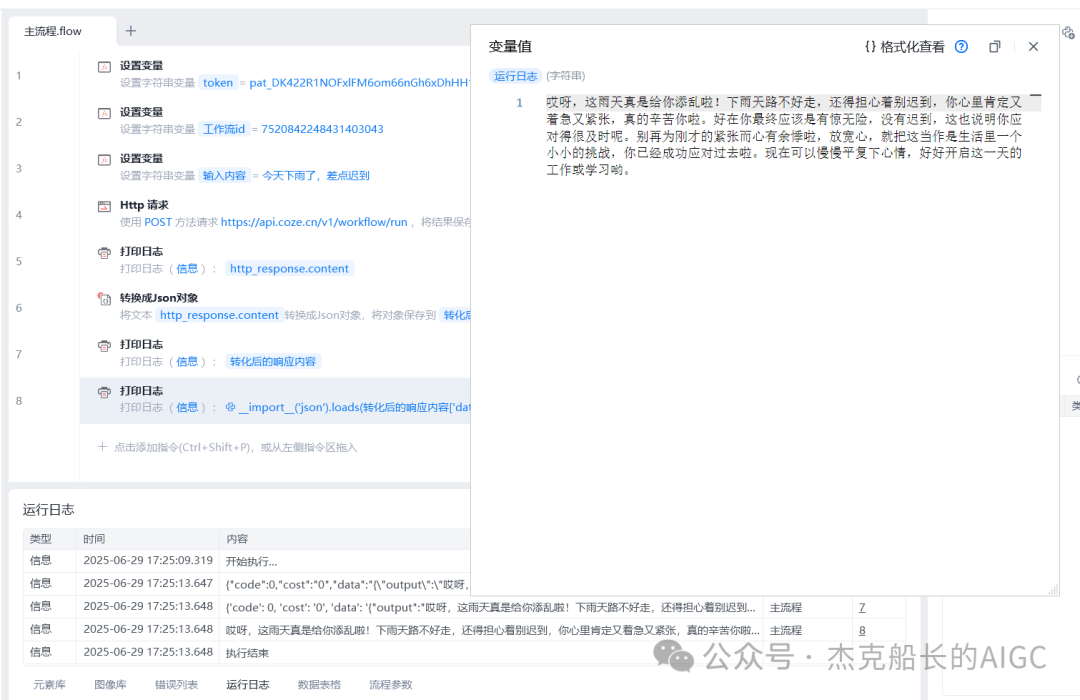1080x700 pixels.
Task: Click the 转化后的响应内容 tag on line 7
Action: click(273, 362)
